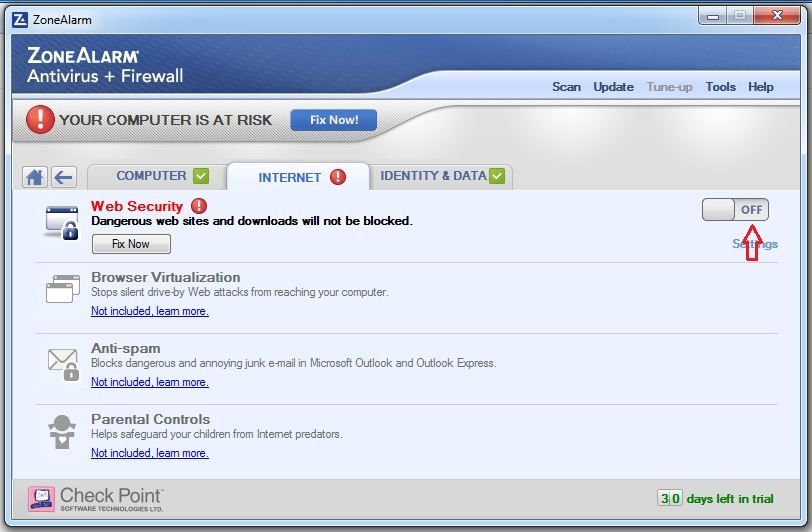Open the Update menu

[613, 87]
